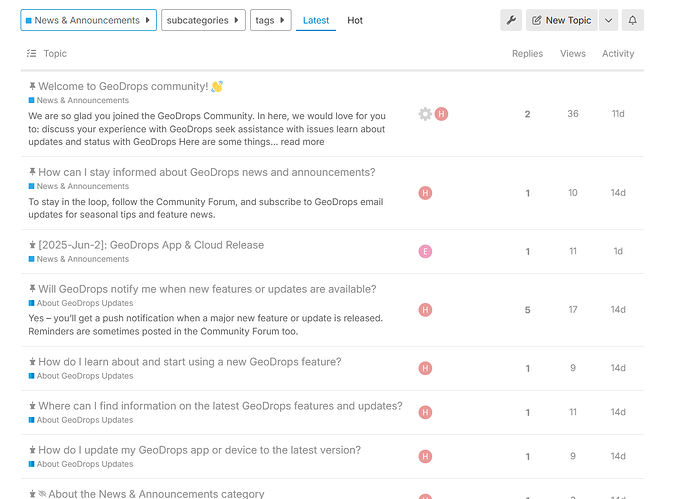Click pin icon beside 2025-Jun-2 Cloud Release
The width and height of the screenshot is (679, 499).
pos(32,245)
